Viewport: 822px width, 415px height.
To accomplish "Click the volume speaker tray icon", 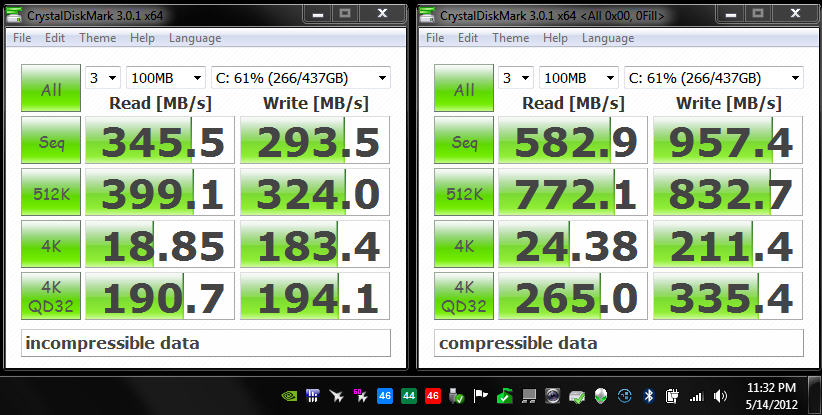I will click(720, 396).
